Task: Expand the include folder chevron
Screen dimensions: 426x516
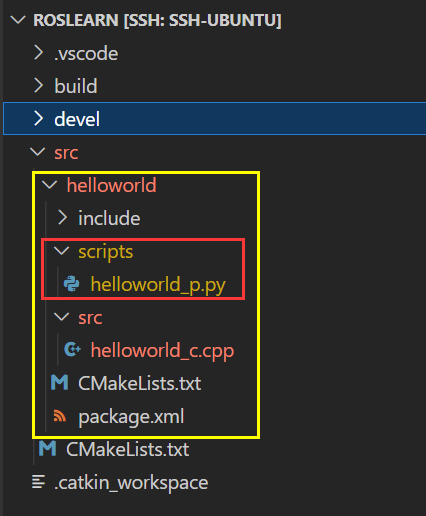Action: point(63,218)
